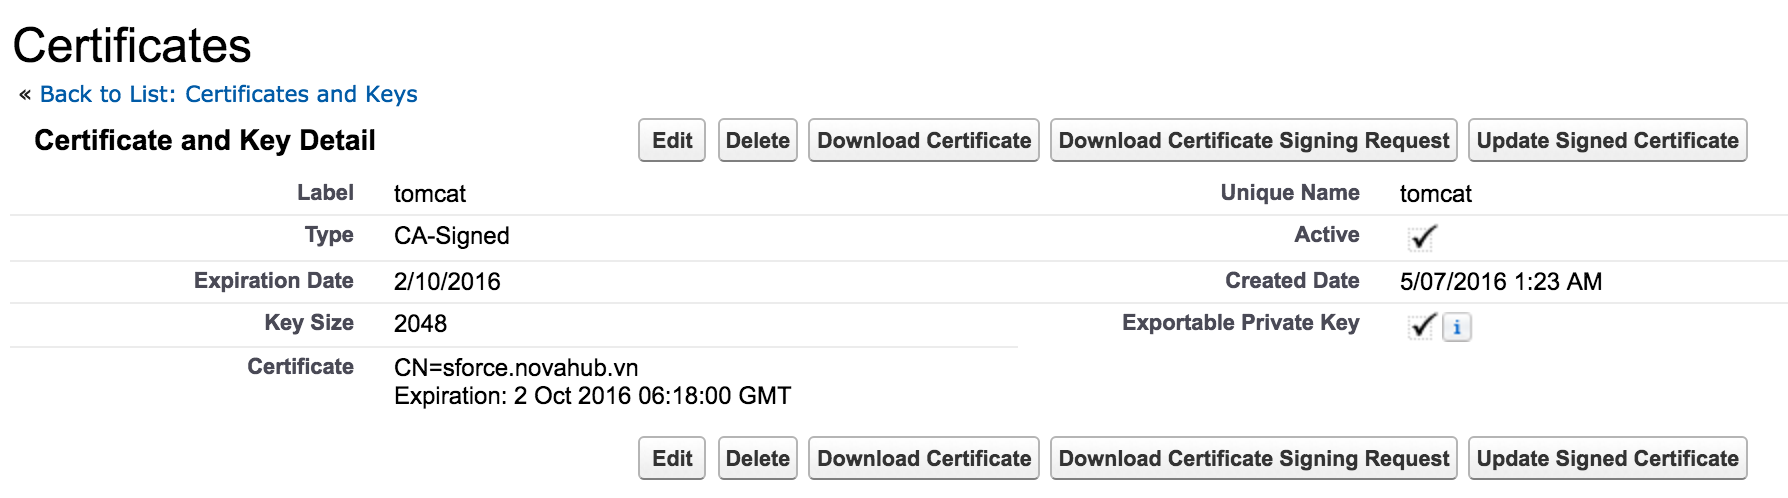The height and width of the screenshot is (498, 1788).
Task: Click the CN=sforce.novahub.vn certificate text
Action: [x=516, y=368]
